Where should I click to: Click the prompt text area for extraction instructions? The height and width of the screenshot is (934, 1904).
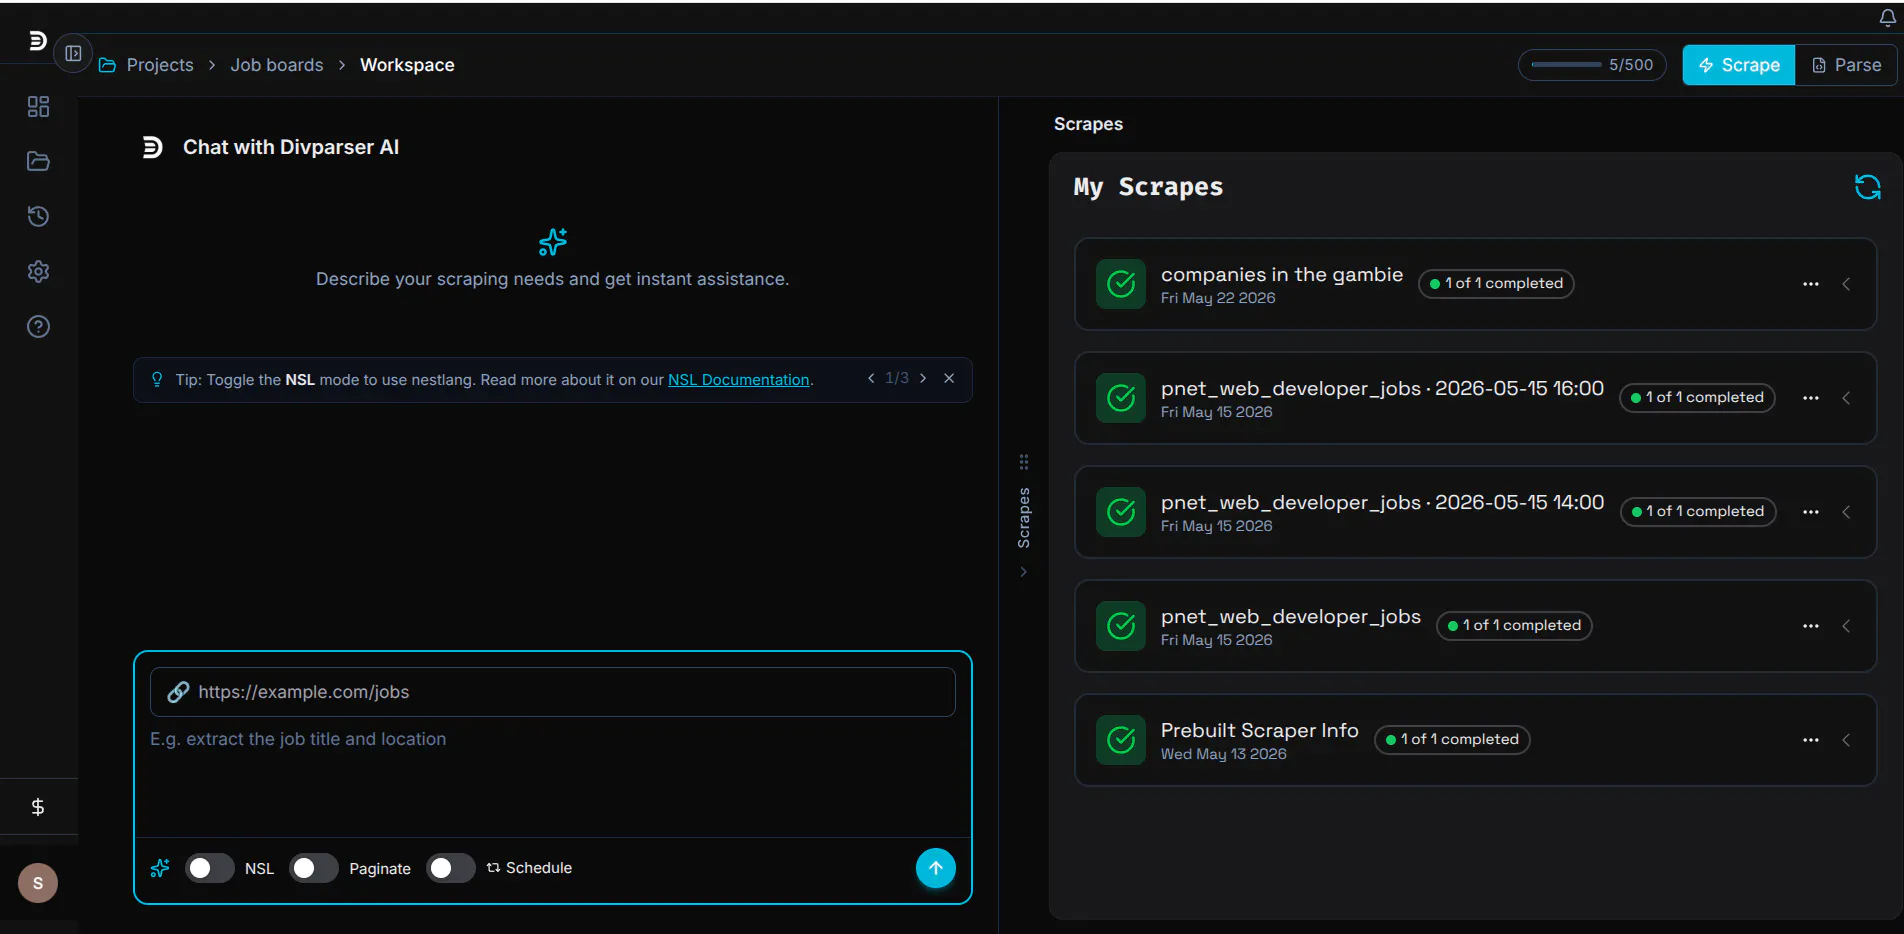tap(553, 780)
